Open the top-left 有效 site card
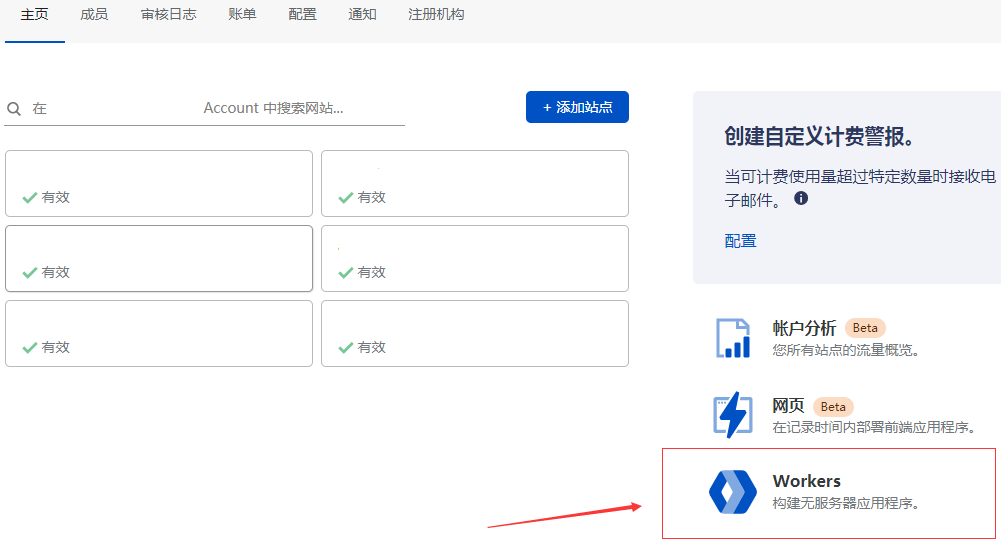Viewport: 1001px width, 545px height. point(159,183)
